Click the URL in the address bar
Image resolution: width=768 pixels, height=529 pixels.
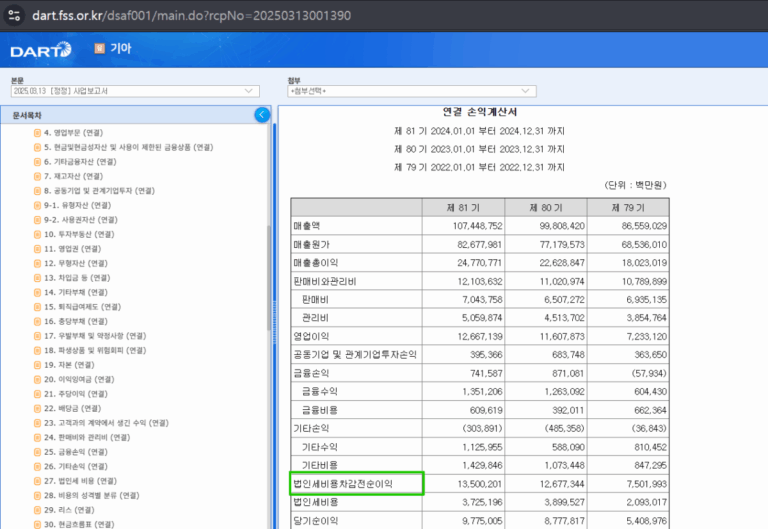click(192, 15)
